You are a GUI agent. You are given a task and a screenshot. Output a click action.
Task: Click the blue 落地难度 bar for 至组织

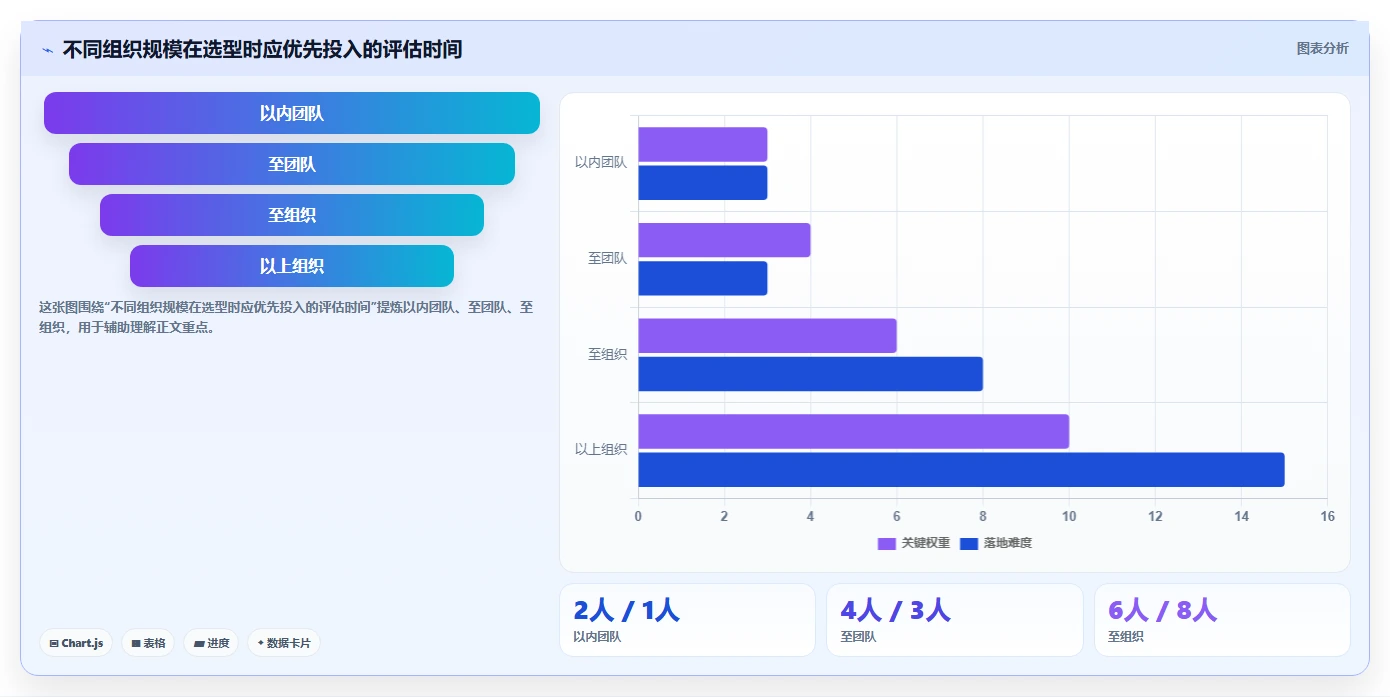coord(810,374)
